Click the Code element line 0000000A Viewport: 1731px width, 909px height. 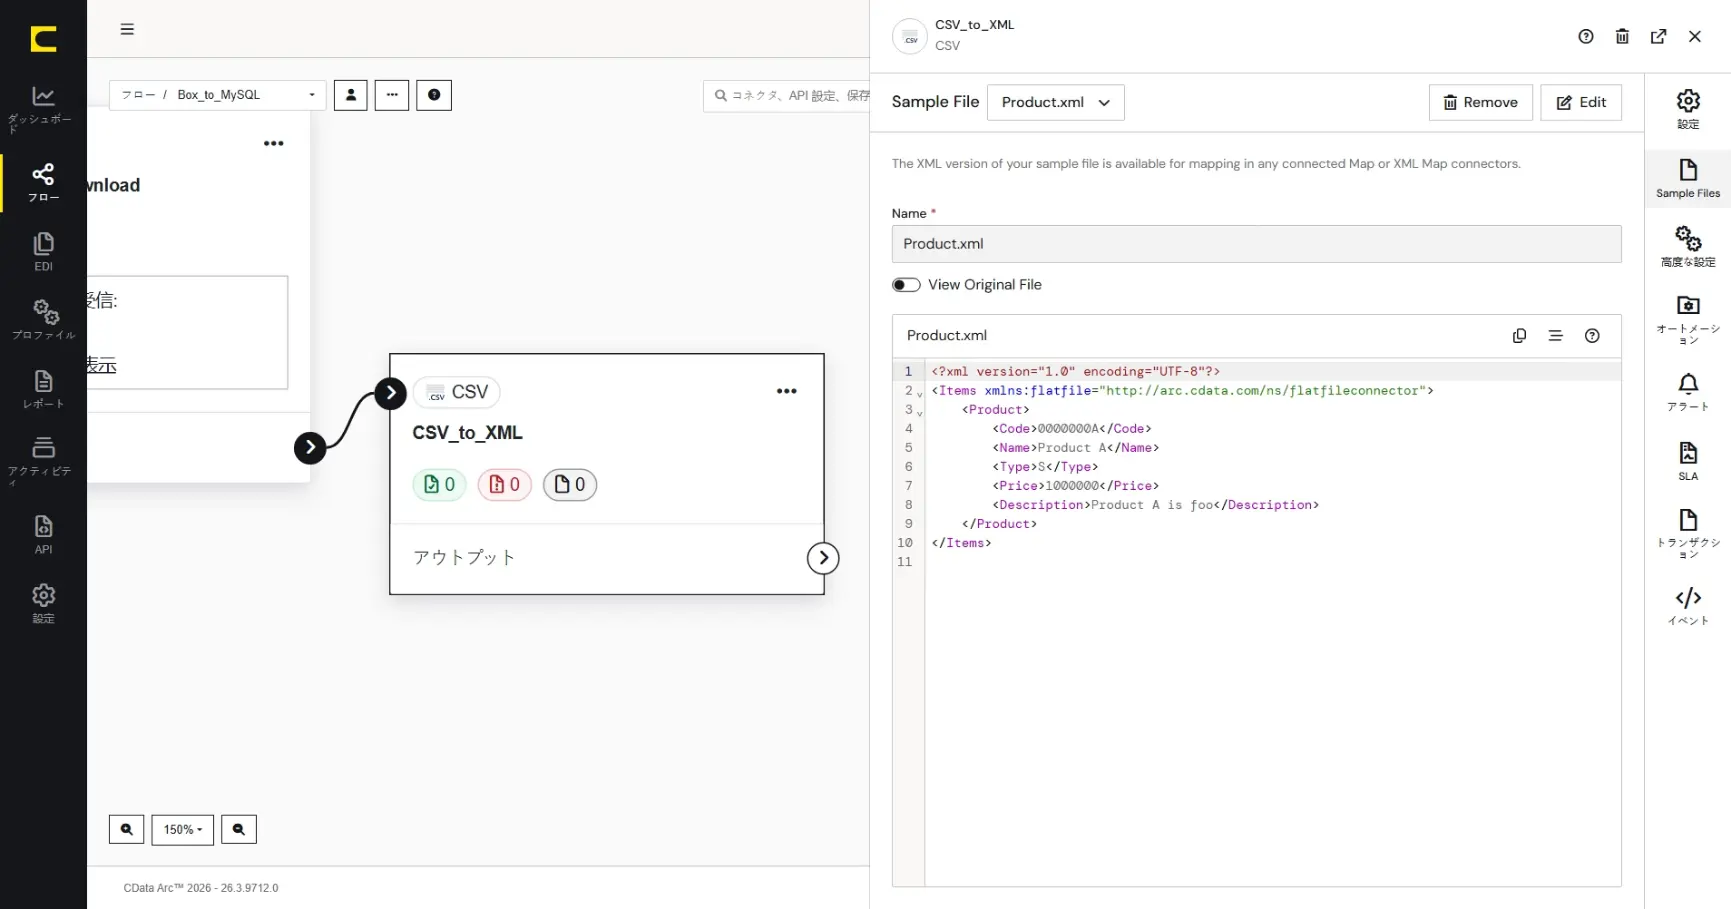[x=1071, y=429]
